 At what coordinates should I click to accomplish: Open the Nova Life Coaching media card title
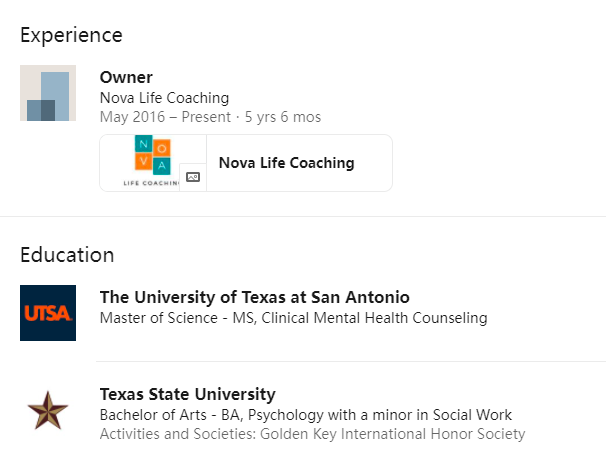286,163
